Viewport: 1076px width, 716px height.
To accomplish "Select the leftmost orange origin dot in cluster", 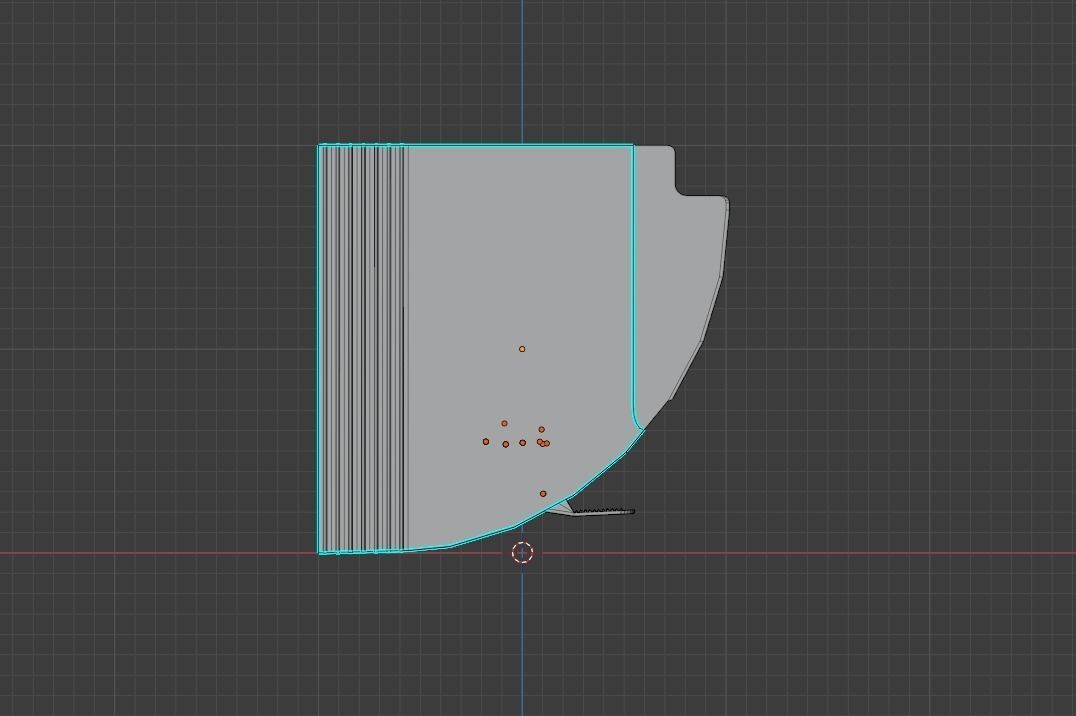I will (486, 441).
